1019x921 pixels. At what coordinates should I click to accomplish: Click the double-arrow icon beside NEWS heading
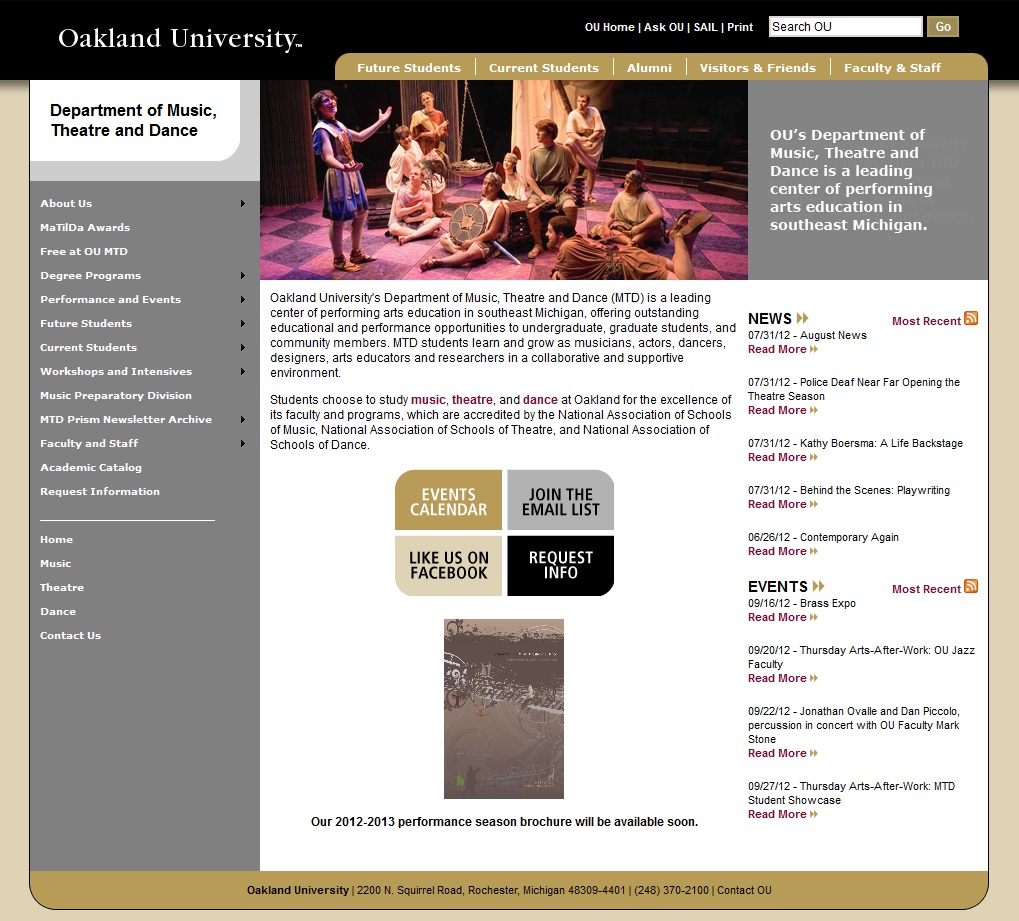[x=803, y=318]
